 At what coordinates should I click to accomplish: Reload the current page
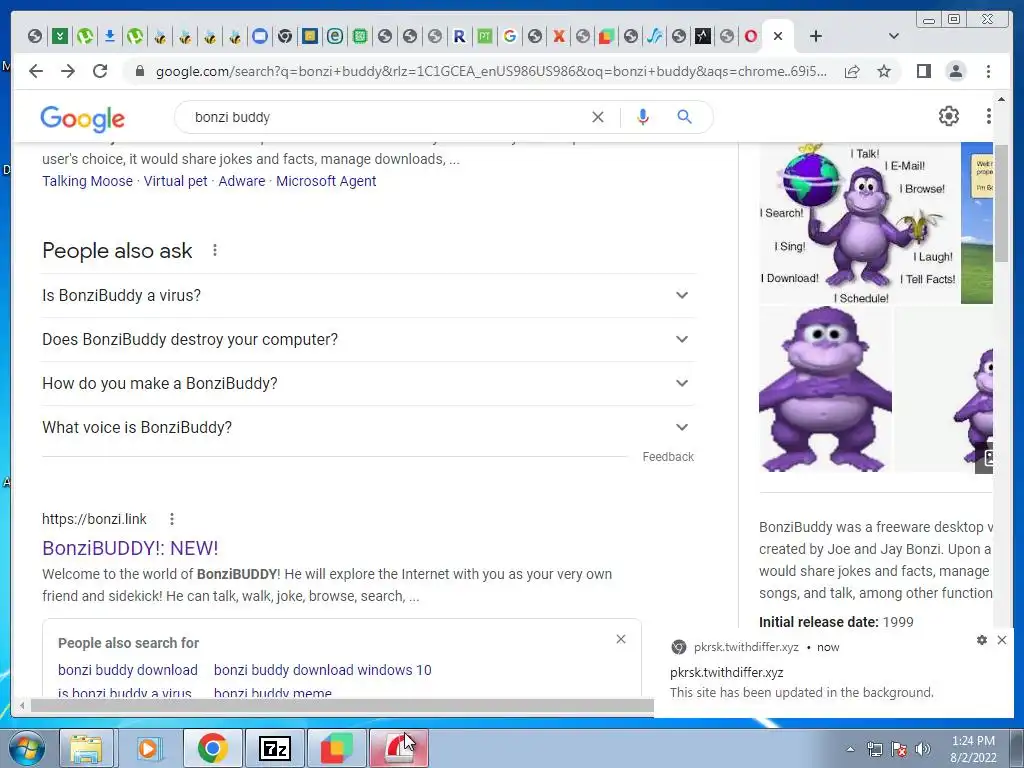click(100, 71)
